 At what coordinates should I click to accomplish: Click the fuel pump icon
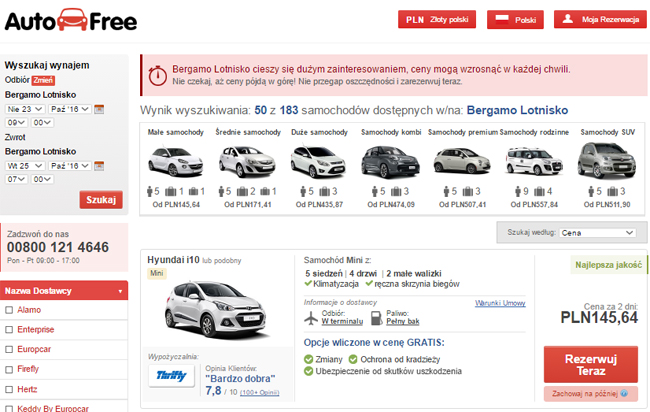[x=376, y=318]
